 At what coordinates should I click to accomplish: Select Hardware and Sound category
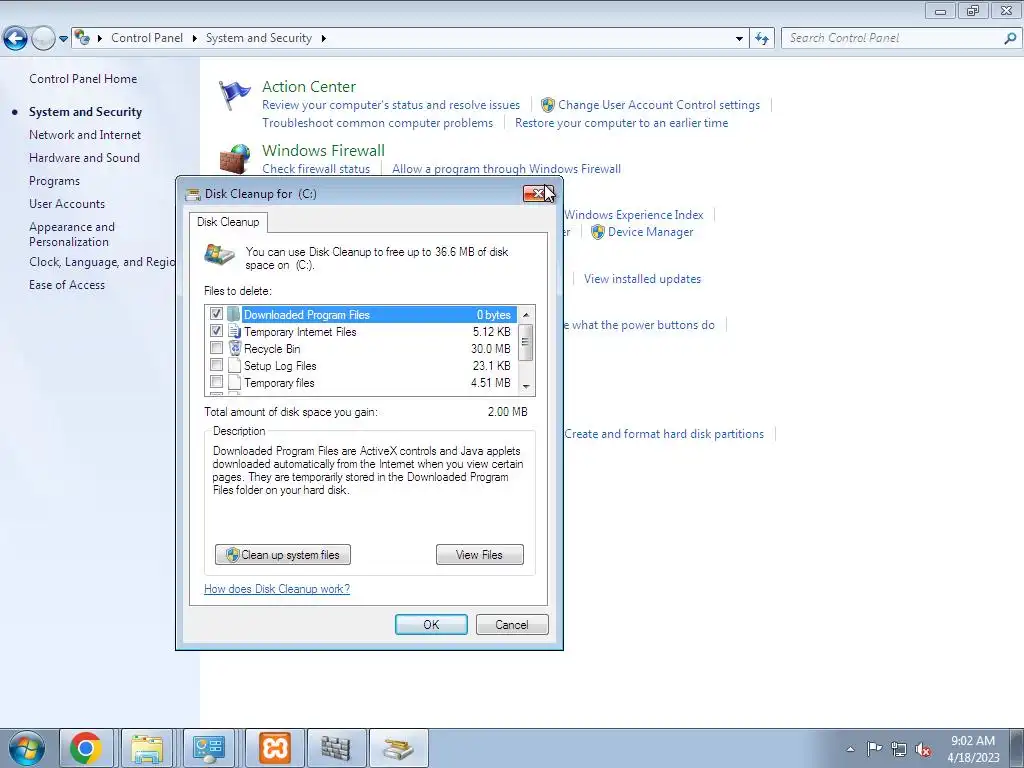pyautogui.click(x=84, y=158)
